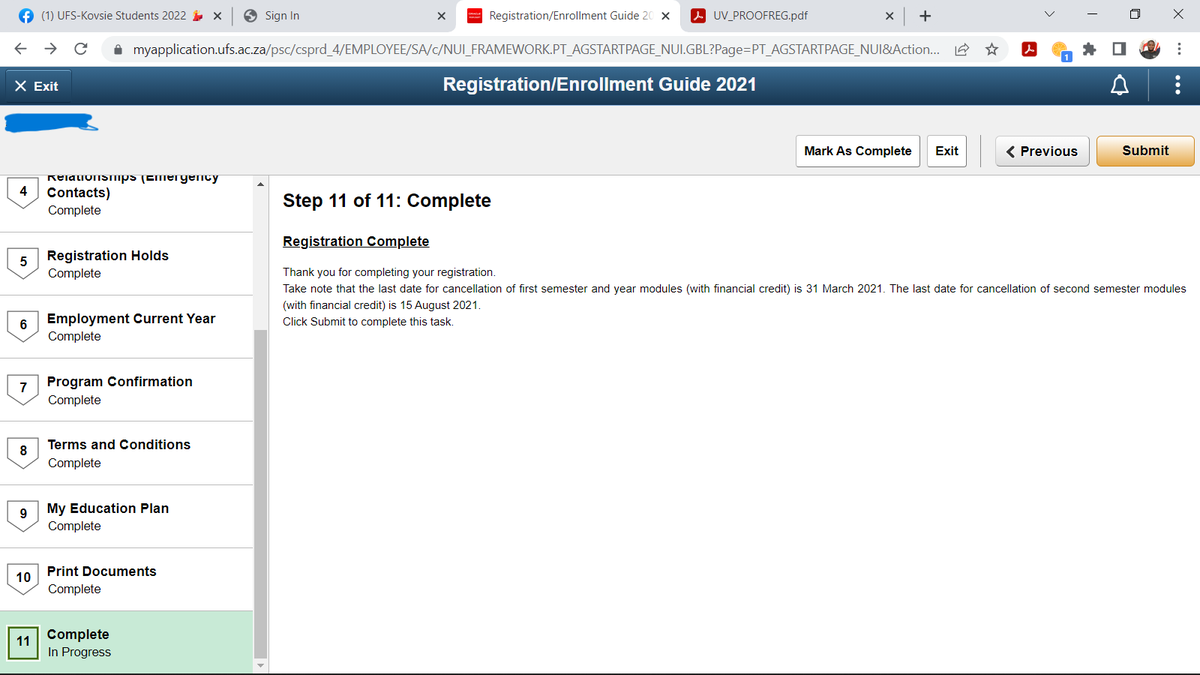Open step 8 Terms and Conditions
Viewport: 1200px width, 675px height.
[x=126, y=453]
